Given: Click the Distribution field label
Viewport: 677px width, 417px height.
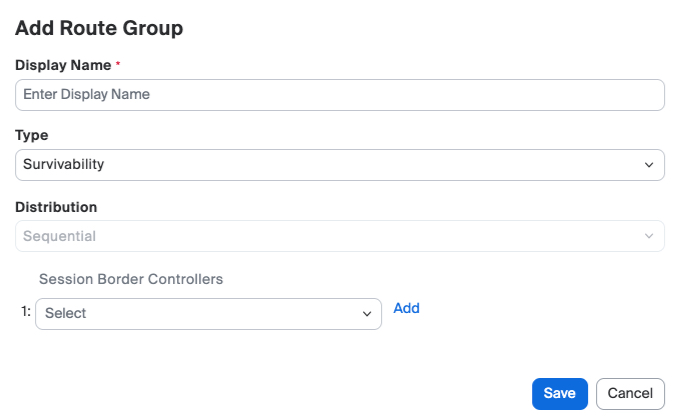Looking at the screenshot, I should tap(56, 207).
